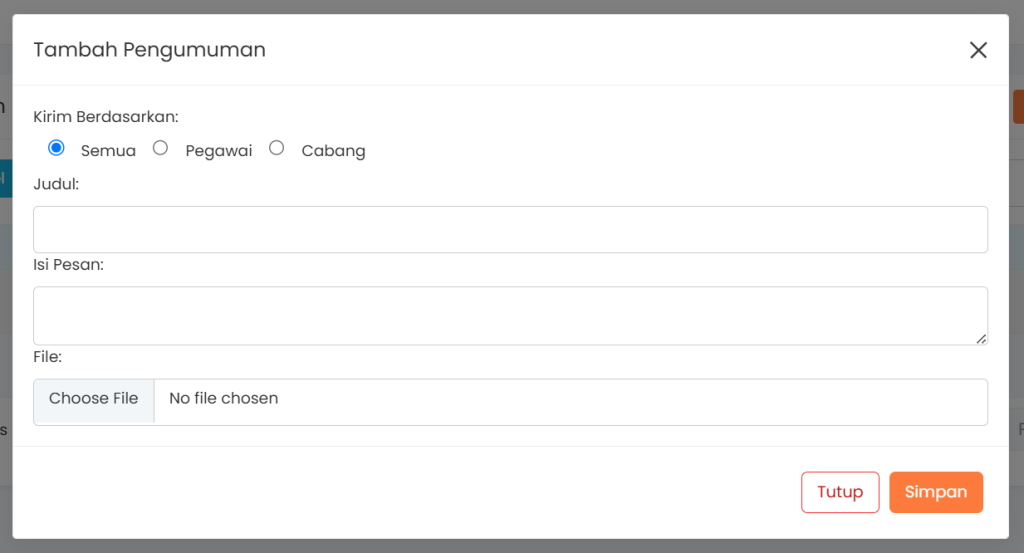Screen dimensions: 1024x553
Task: Click the 'No file chosen' file field
Action: point(570,399)
